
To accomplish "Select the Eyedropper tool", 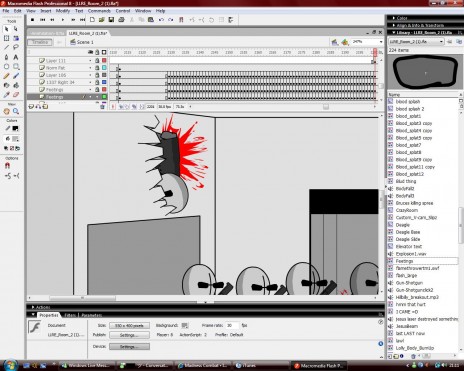I will click(6, 95).
